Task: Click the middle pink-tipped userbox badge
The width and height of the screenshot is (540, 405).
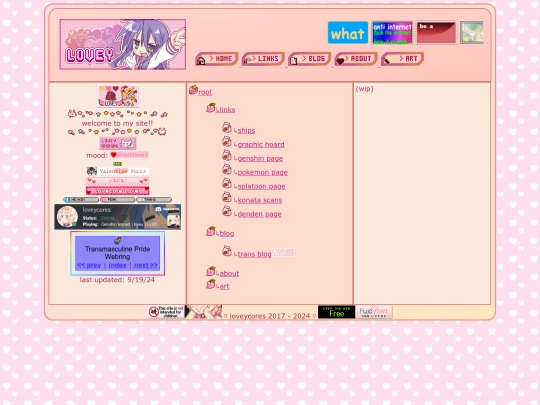Action: coord(117,199)
